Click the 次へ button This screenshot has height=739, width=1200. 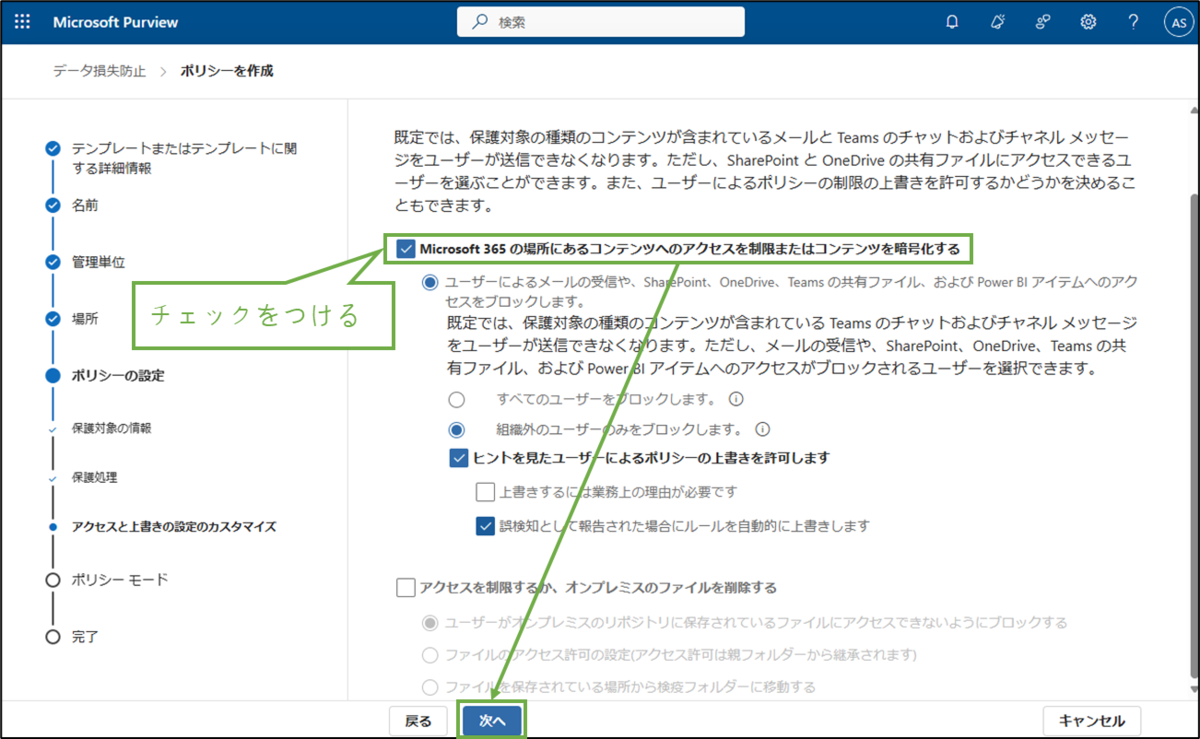(x=493, y=721)
